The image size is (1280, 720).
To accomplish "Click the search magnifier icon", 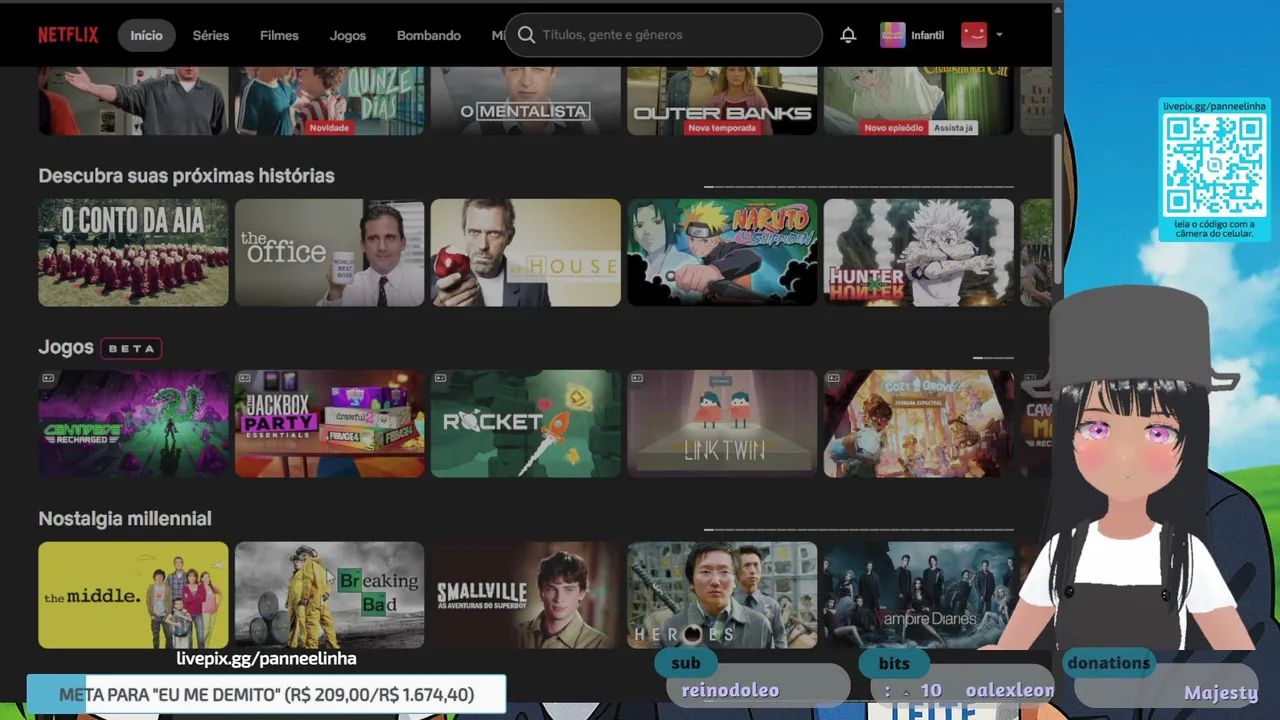I will tap(527, 35).
